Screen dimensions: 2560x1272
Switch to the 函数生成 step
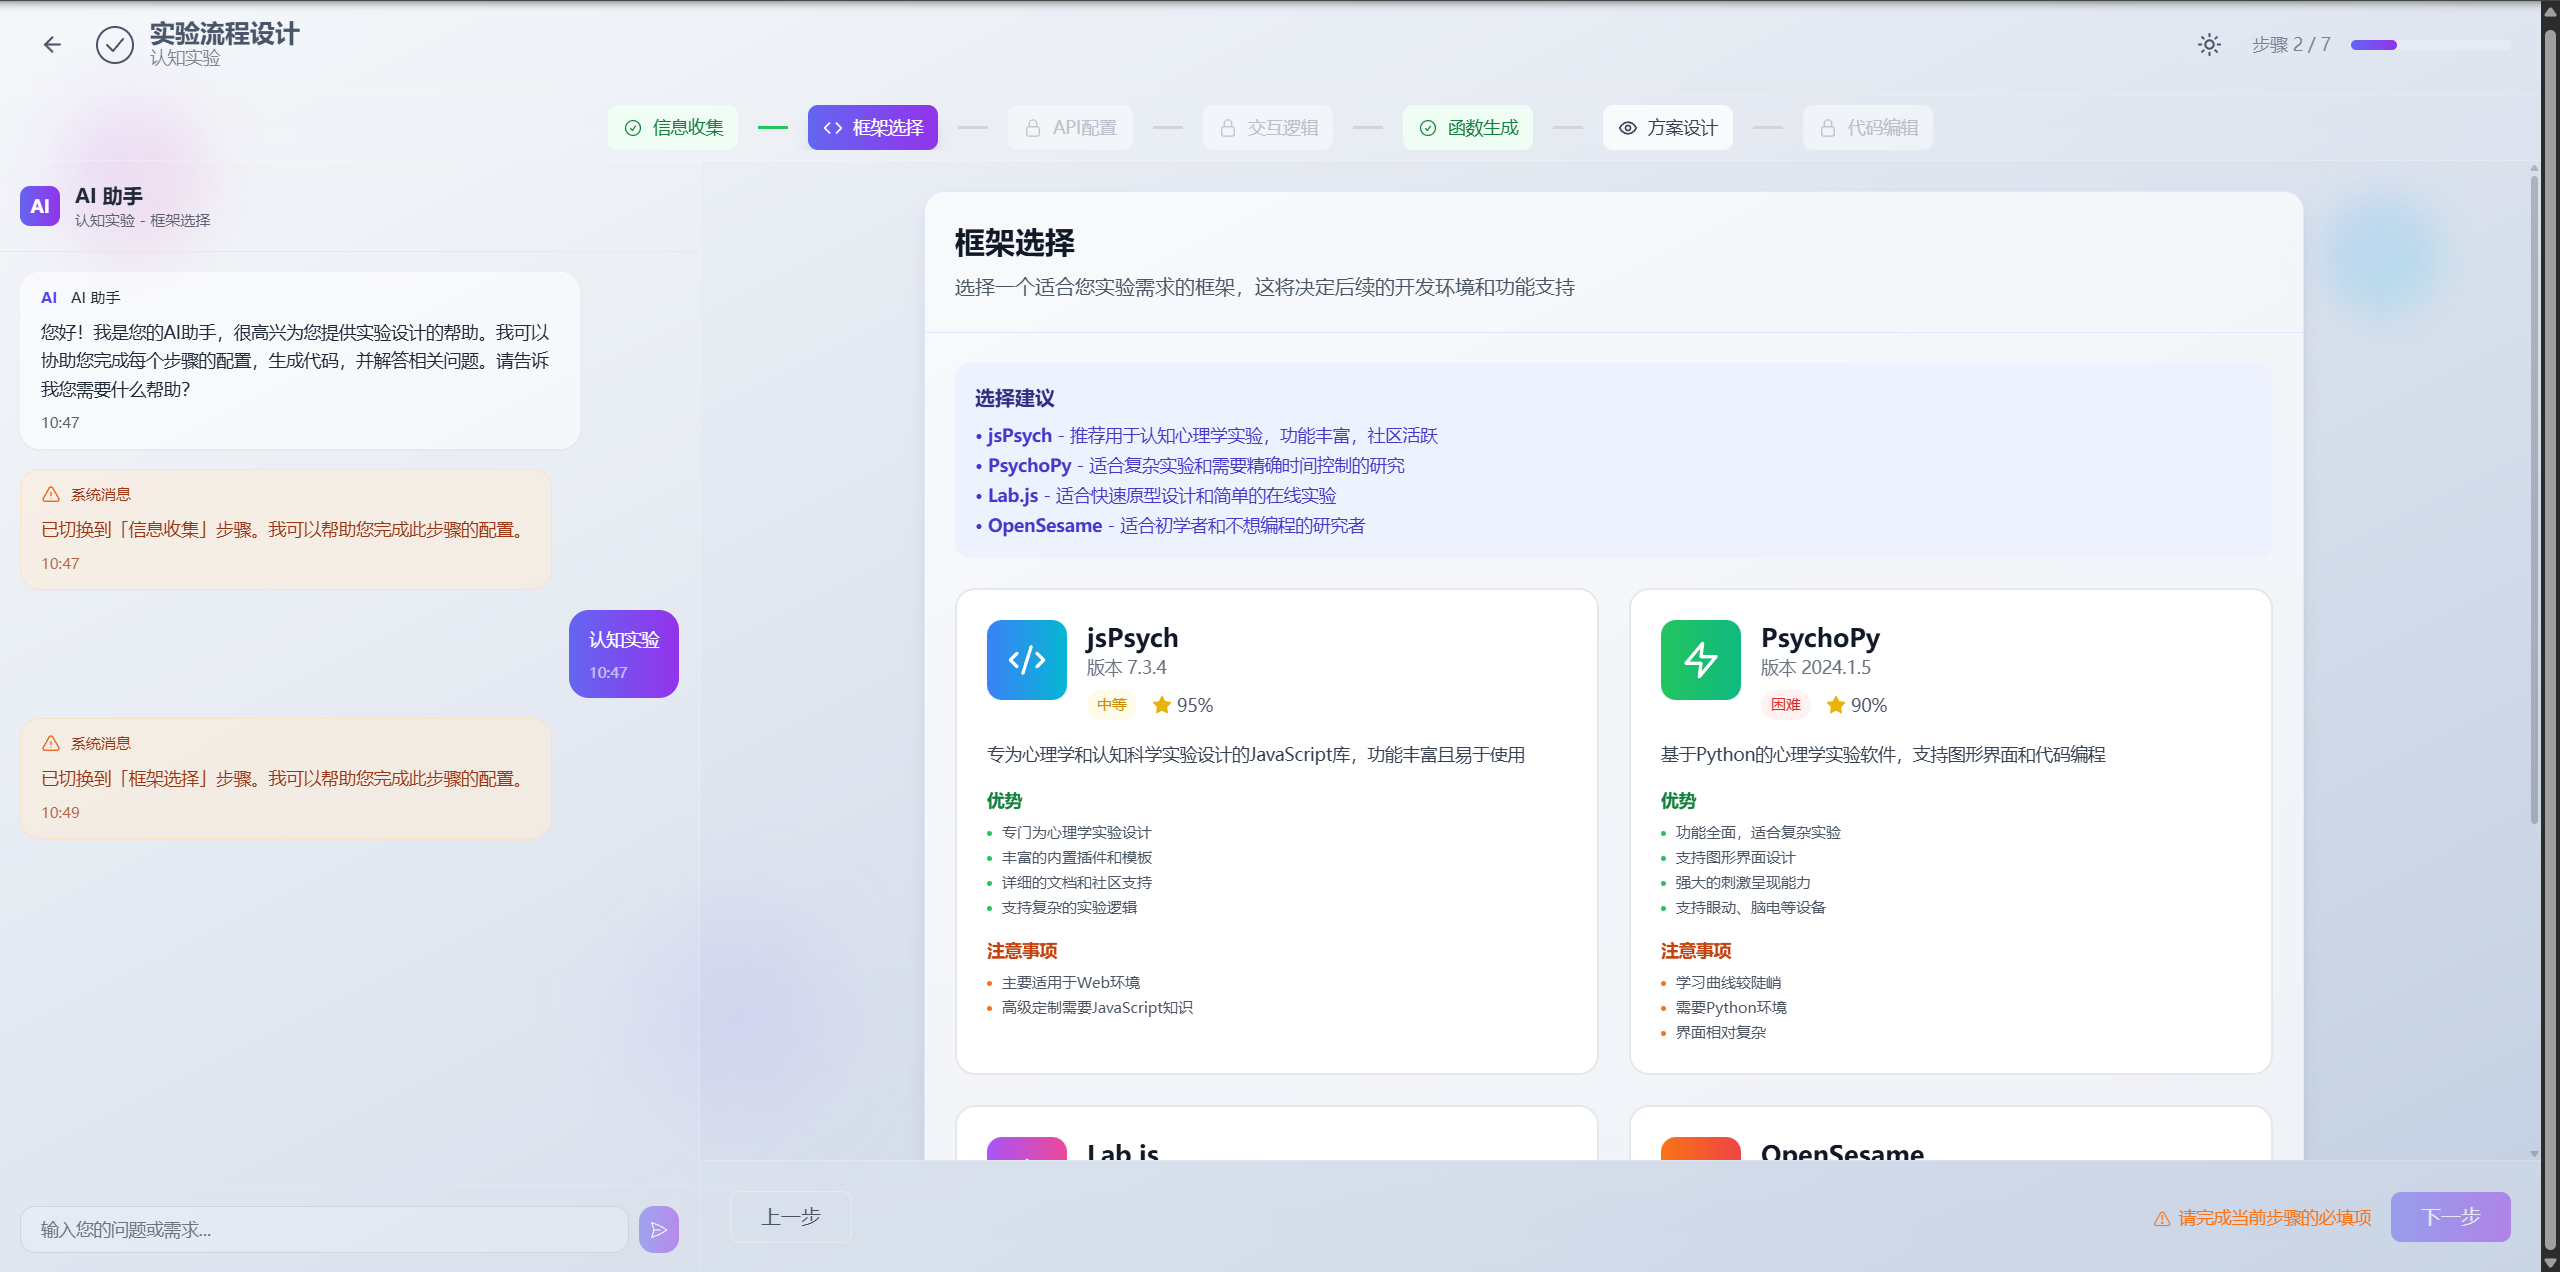(1468, 128)
